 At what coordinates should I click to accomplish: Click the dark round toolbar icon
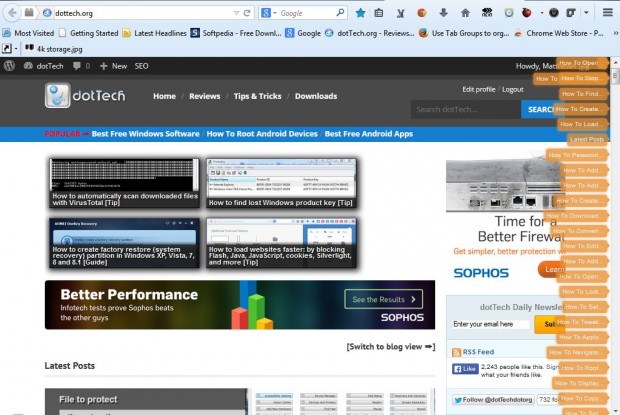click(554, 13)
